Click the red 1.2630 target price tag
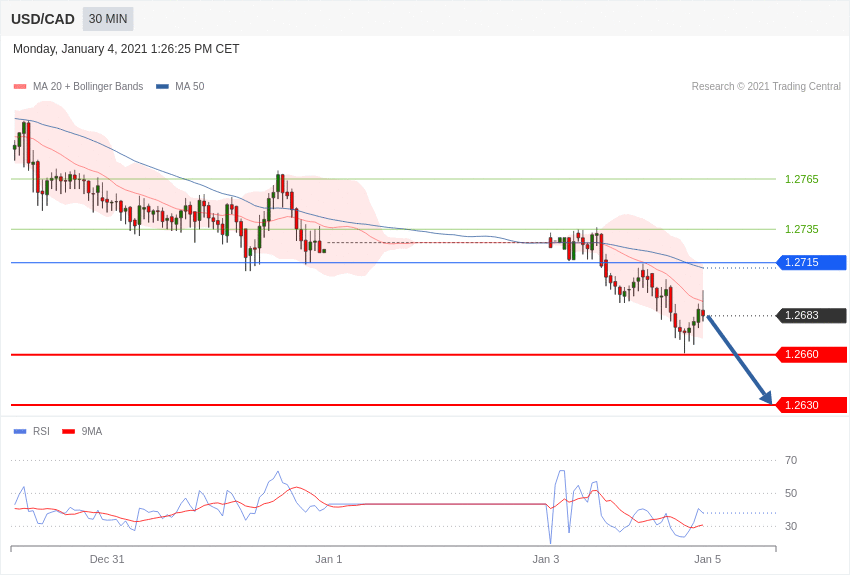The width and height of the screenshot is (850, 576). [812, 405]
